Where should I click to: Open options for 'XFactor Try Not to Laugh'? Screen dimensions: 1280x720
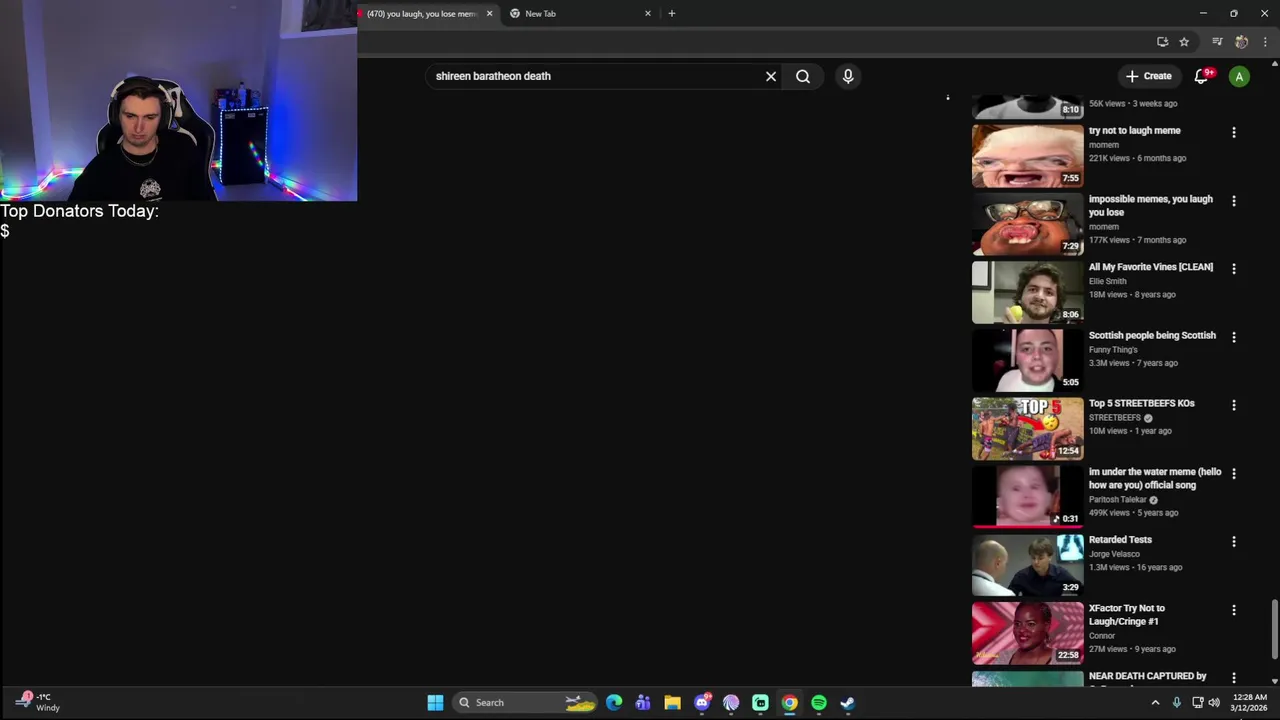(x=1234, y=609)
